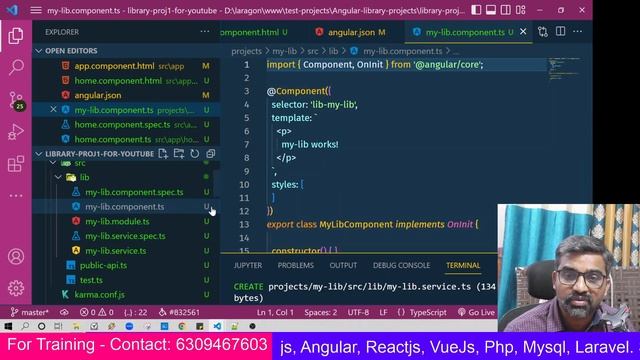Click New File icon in explorer header

click(x=163, y=153)
